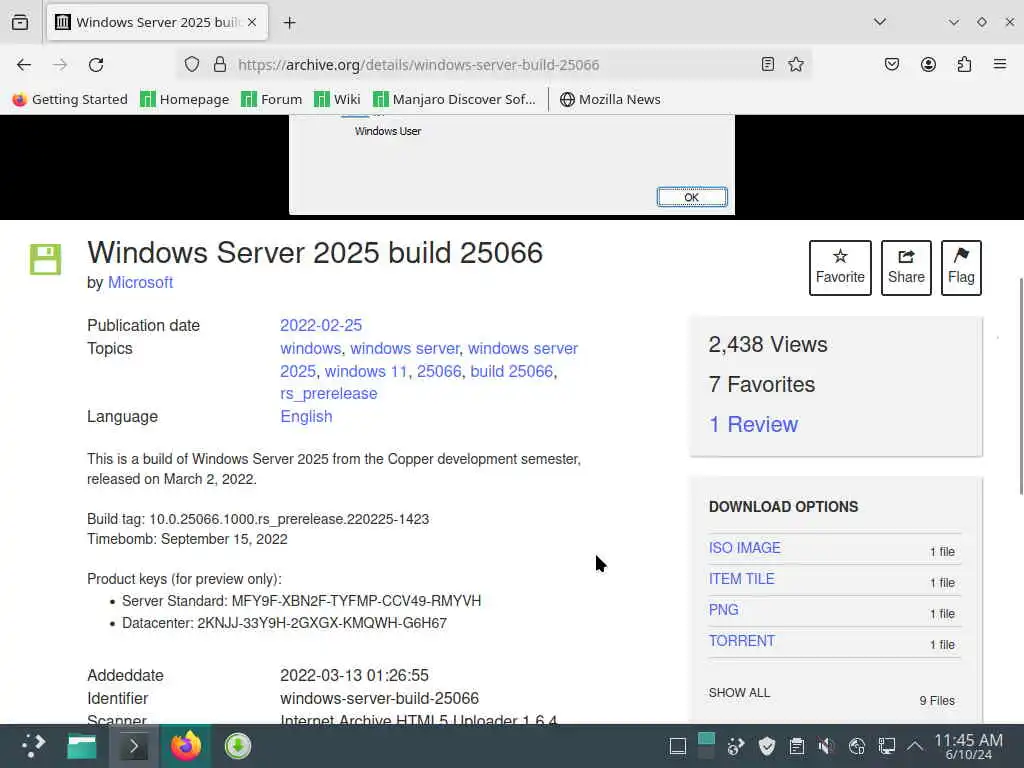Image resolution: width=1024 pixels, height=768 pixels.
Task: Open the Microsoft creator link
Action: click(140, 283)
